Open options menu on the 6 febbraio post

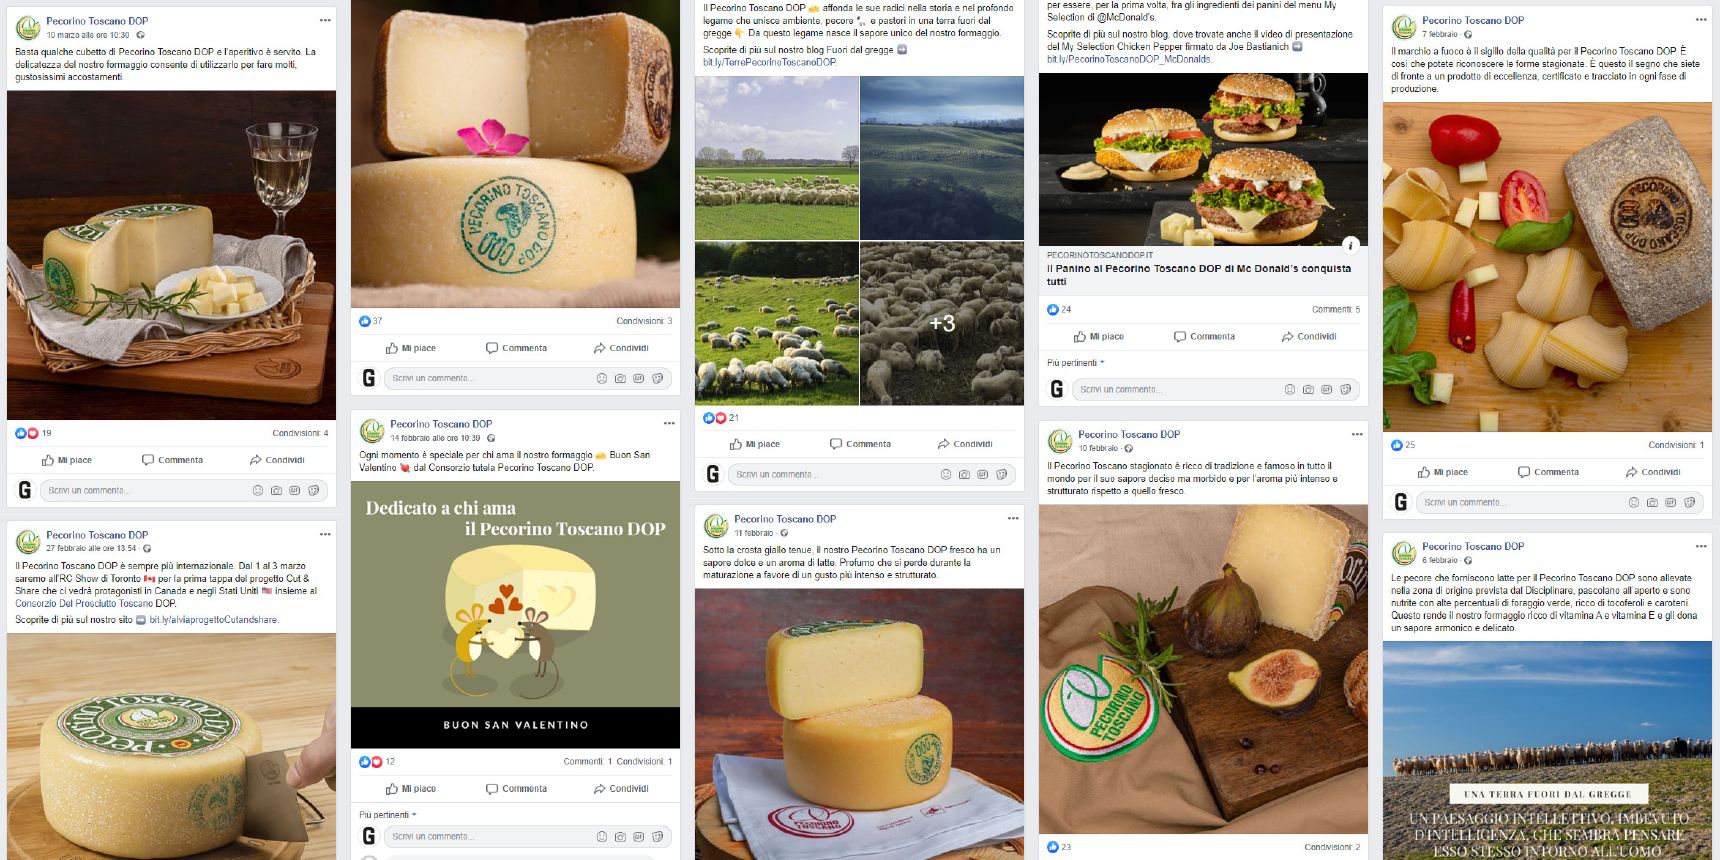[1701, 546]
